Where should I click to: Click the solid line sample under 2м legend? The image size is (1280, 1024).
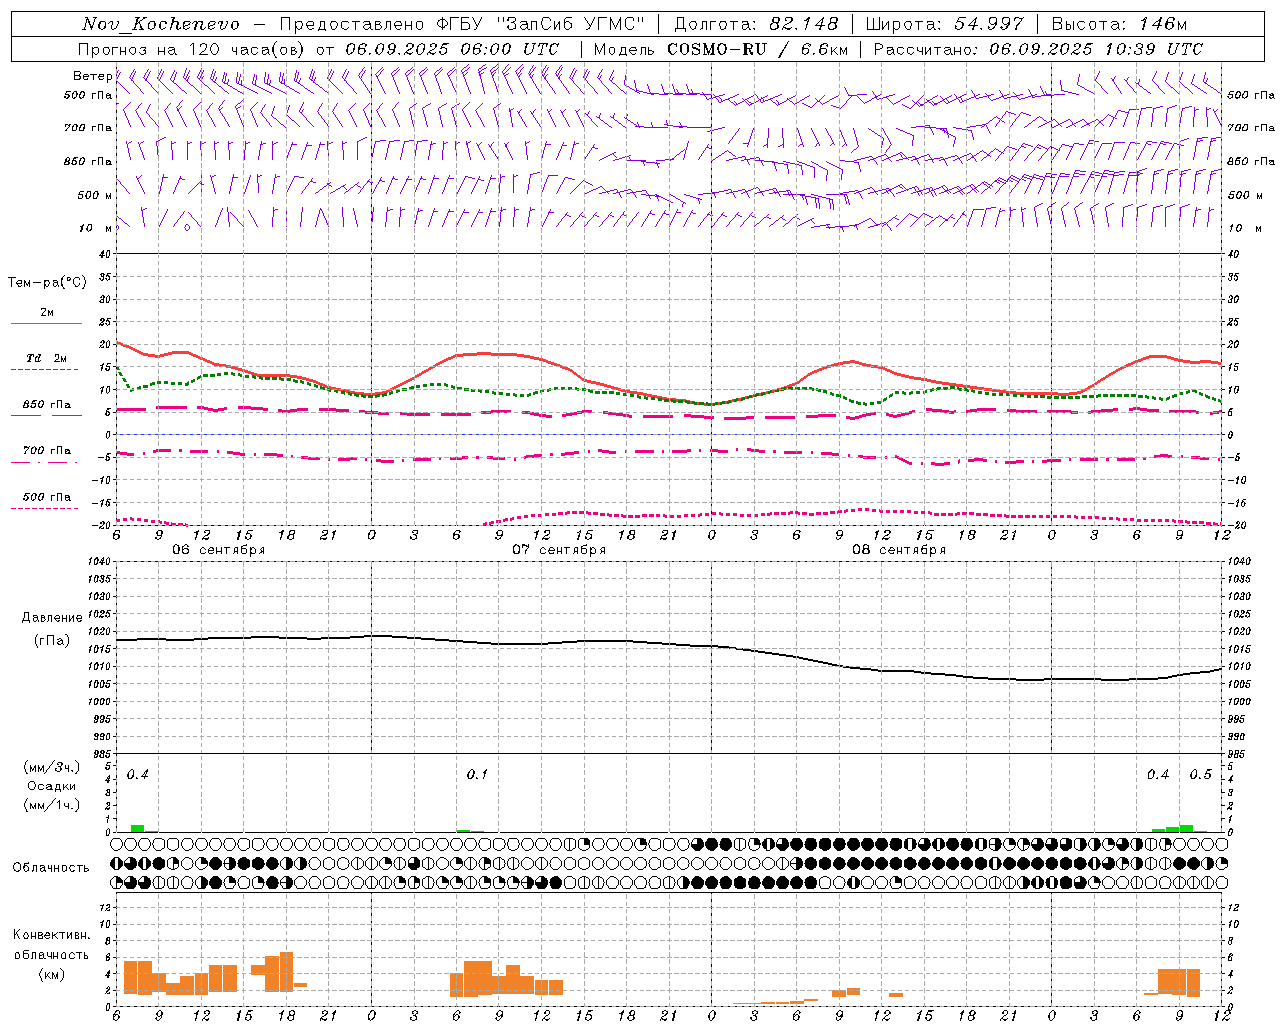pyautogui.click(x=46, y=323)
